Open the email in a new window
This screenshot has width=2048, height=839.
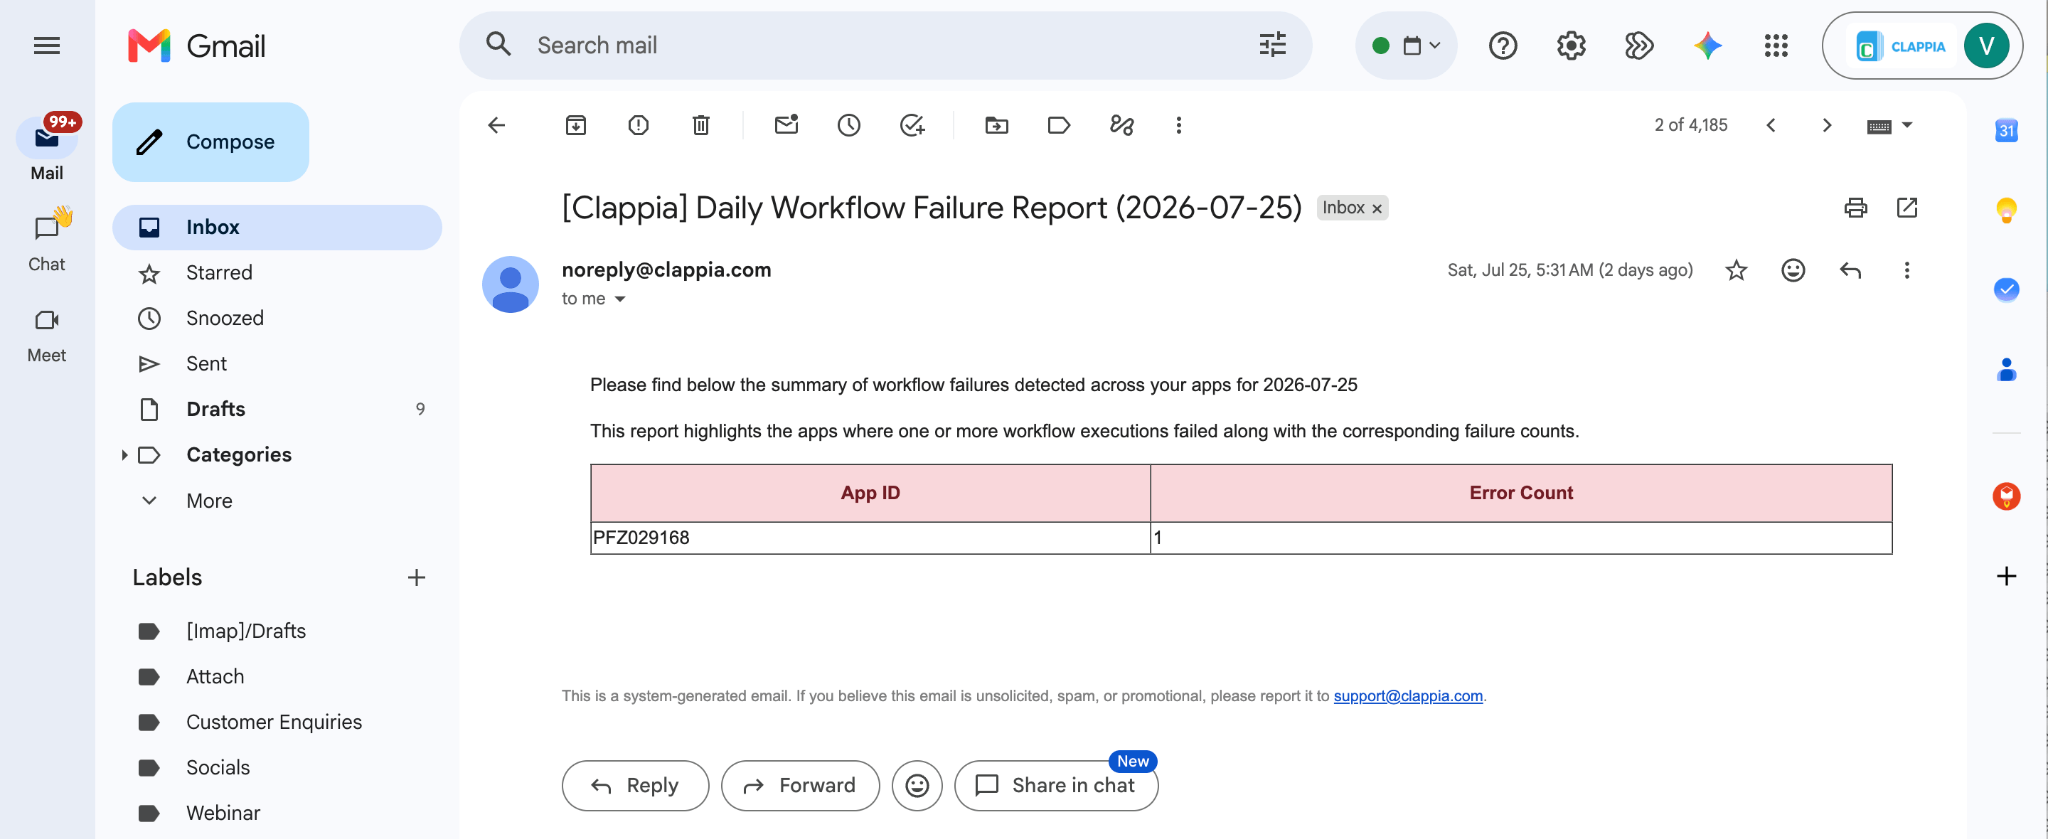tap(1907, 207)
